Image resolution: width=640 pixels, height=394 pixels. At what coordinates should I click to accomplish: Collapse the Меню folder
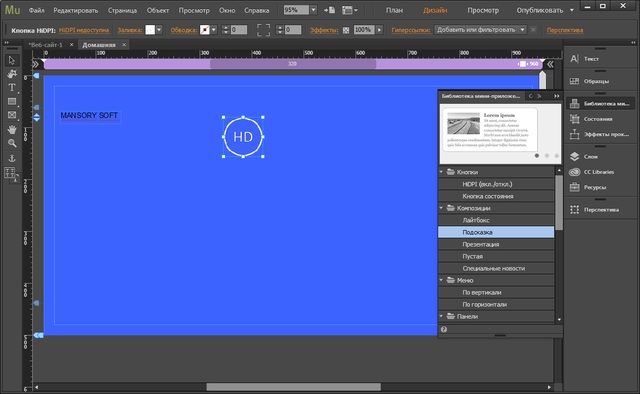click(441, 280)
